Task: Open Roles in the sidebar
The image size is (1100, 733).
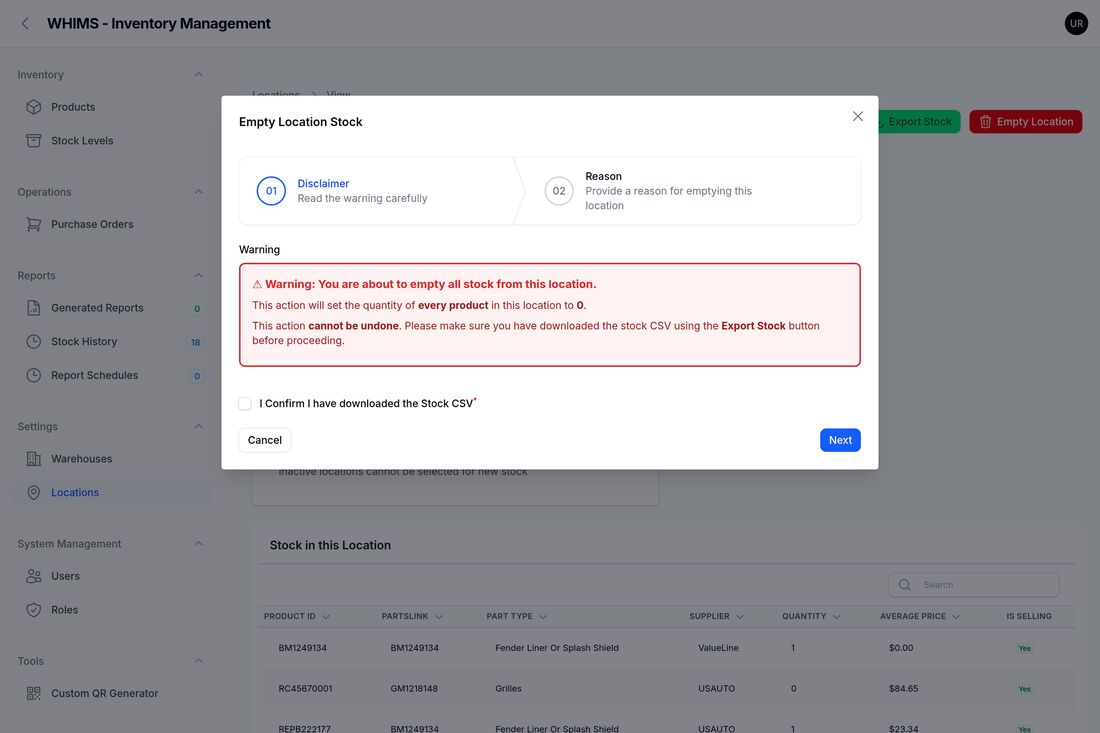Action: (x=112, y=609)
